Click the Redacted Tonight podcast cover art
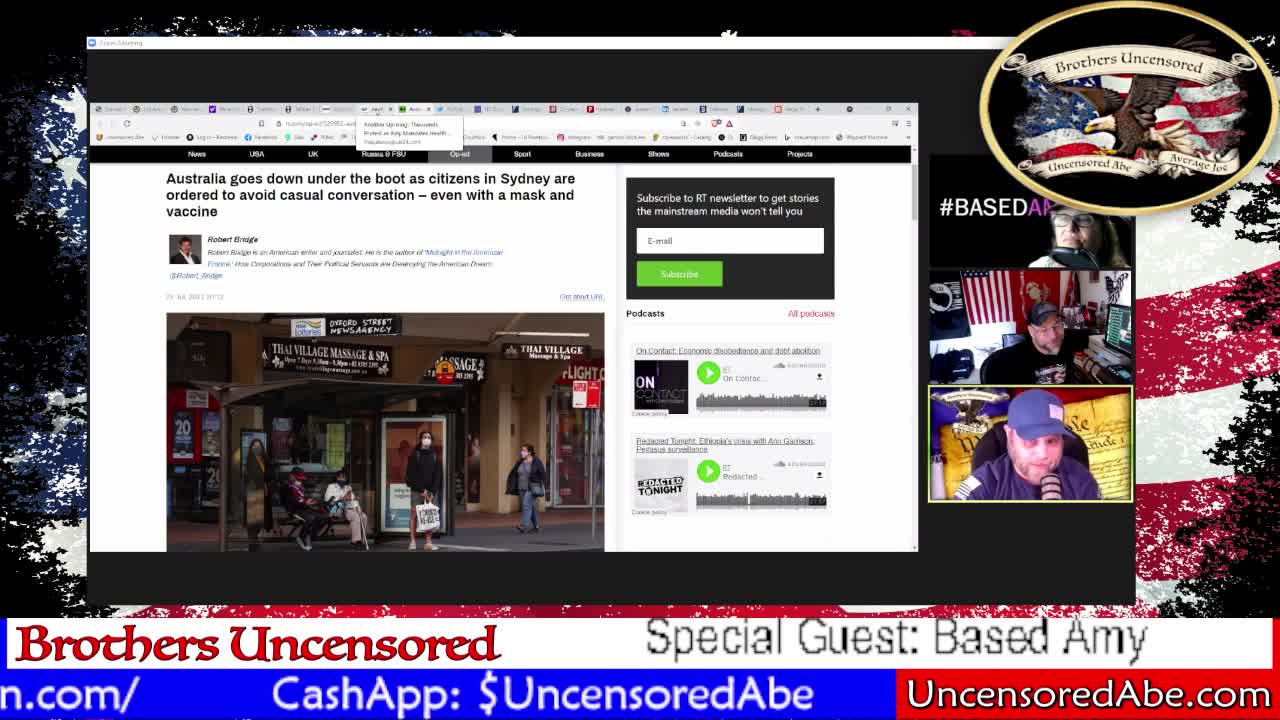The image size is (1280, 720). [661, 485]
